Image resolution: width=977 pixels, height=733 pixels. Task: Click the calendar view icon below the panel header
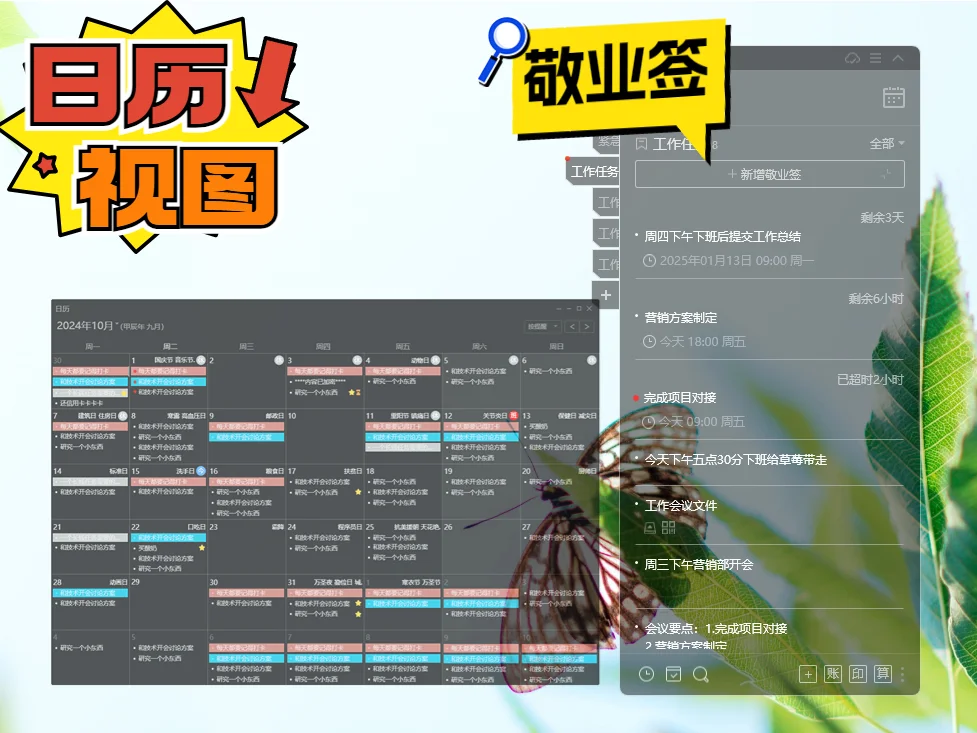(x=894, y=97)
